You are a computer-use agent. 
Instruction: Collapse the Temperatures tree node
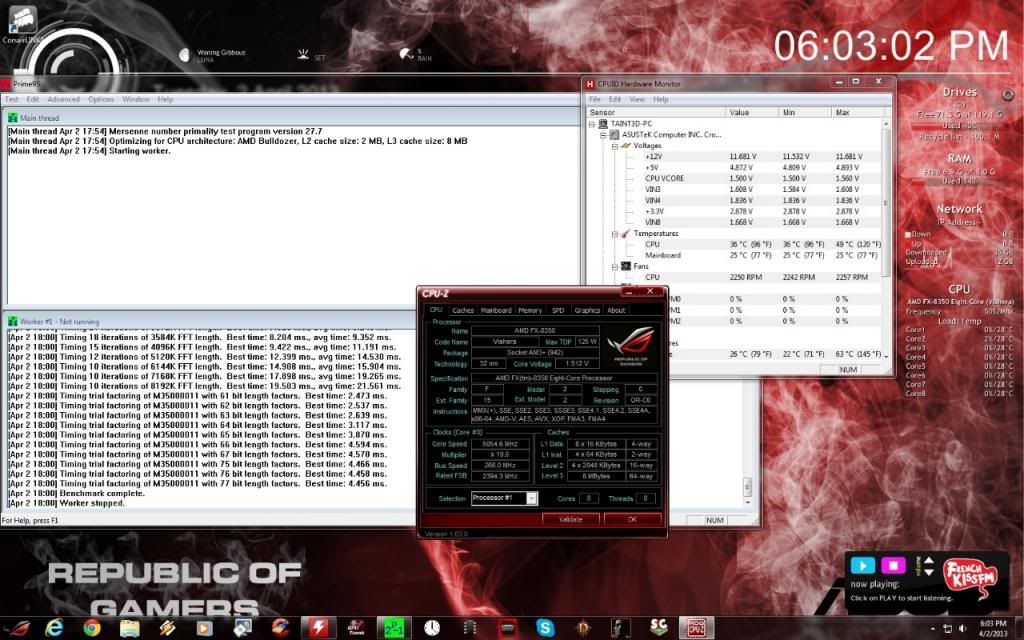(x=615, y=234)
